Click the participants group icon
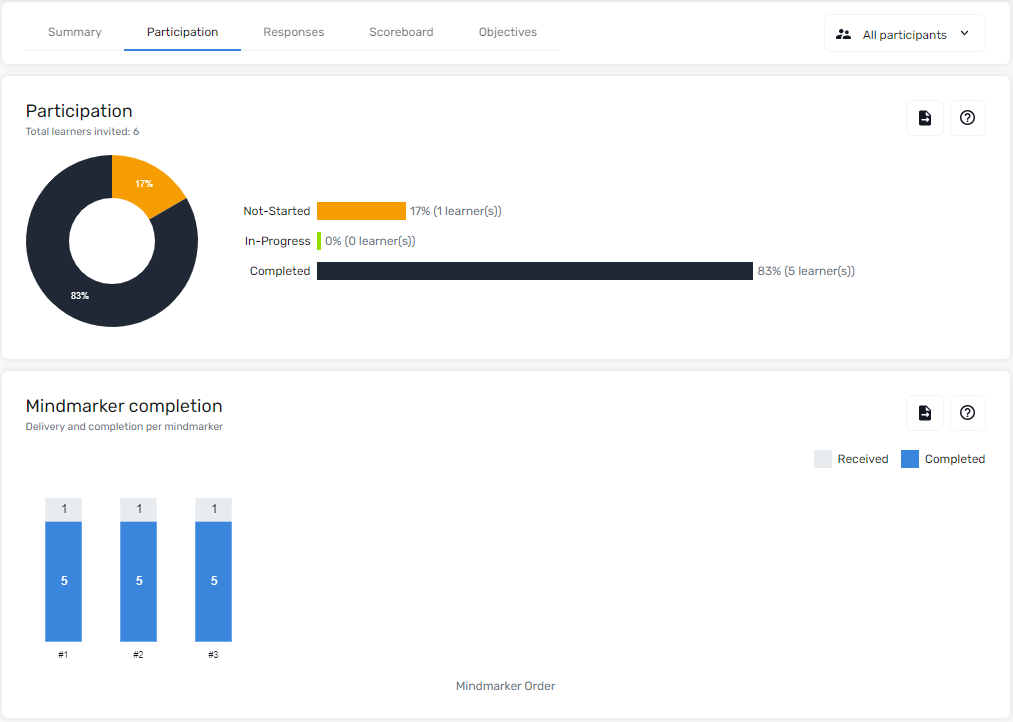 (x=843, y=34)
